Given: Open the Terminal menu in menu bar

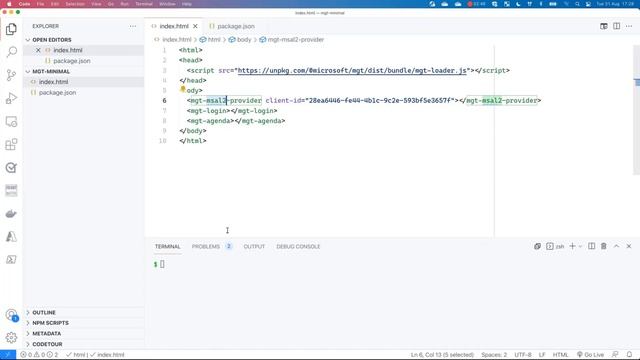Looking at the screenshot, I should (x=144, y=4).
